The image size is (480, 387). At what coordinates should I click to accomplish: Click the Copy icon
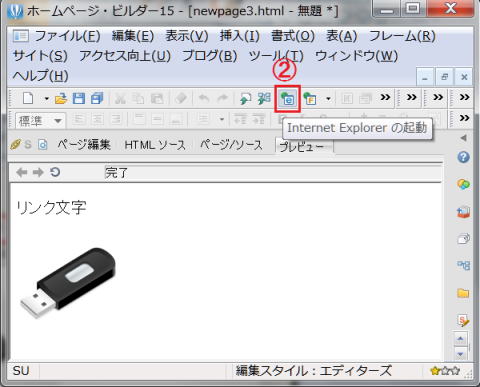click(138, 99)
